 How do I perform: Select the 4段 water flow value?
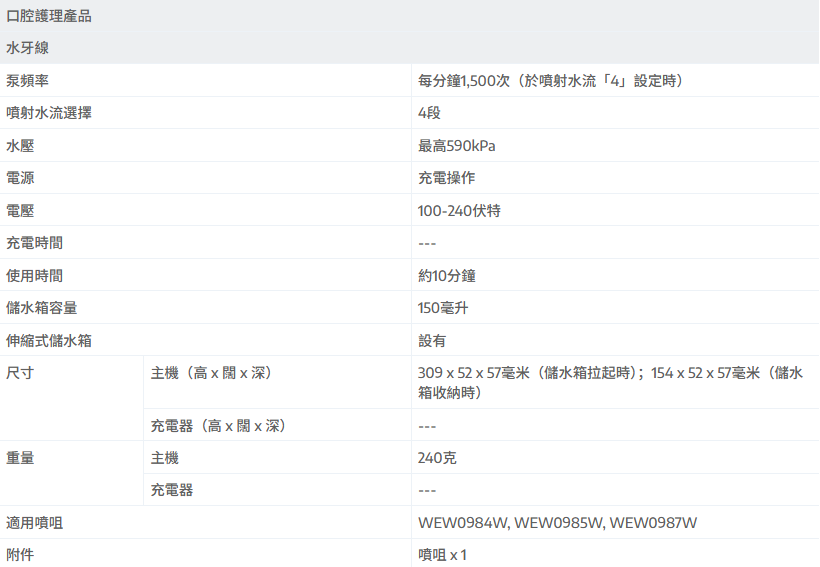coord(429,113)
